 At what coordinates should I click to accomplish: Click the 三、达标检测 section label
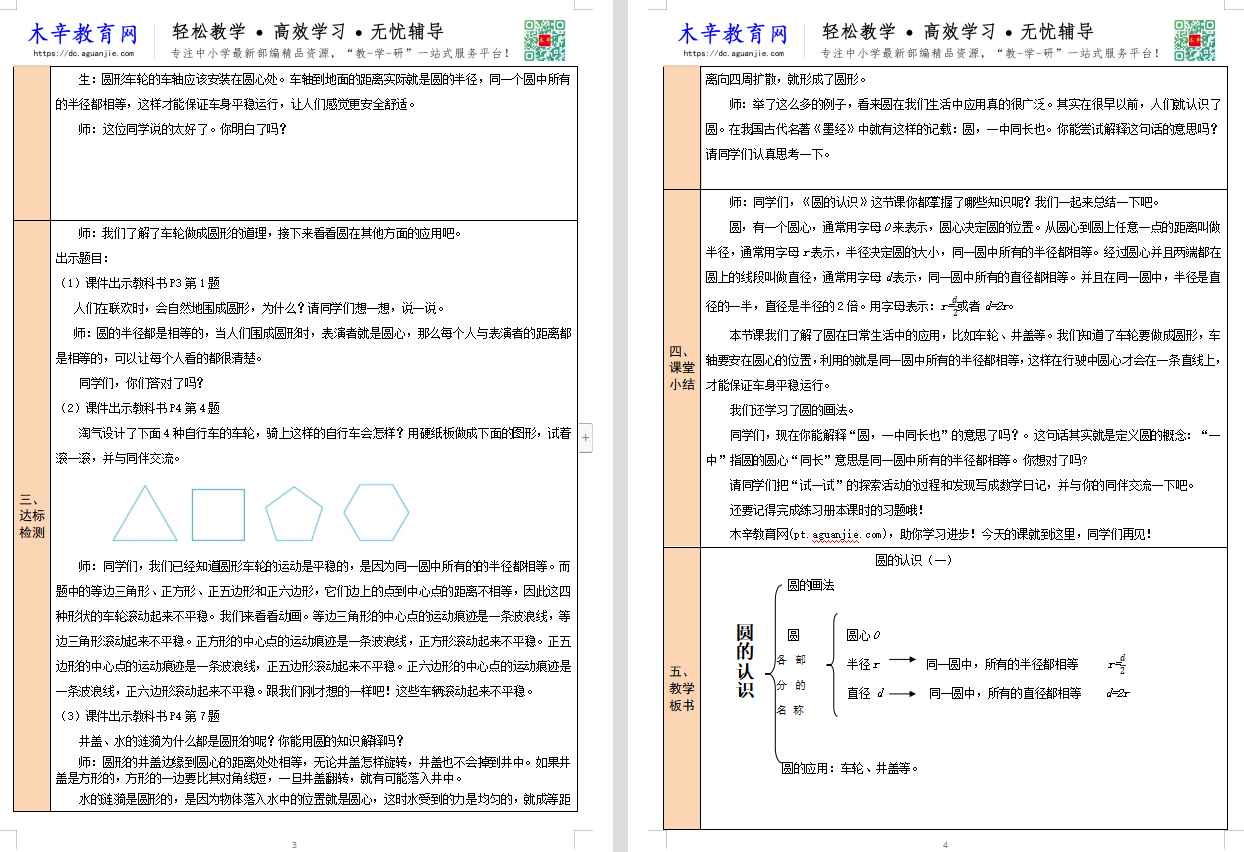32,516
